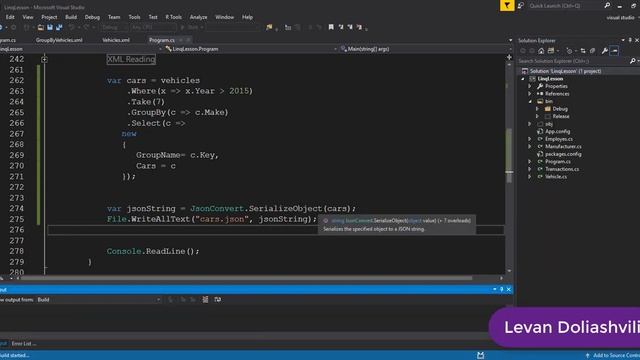Switch to the Error List tab
The width and height of the screenshot is (640, 360).
click(x=24, y=344)
